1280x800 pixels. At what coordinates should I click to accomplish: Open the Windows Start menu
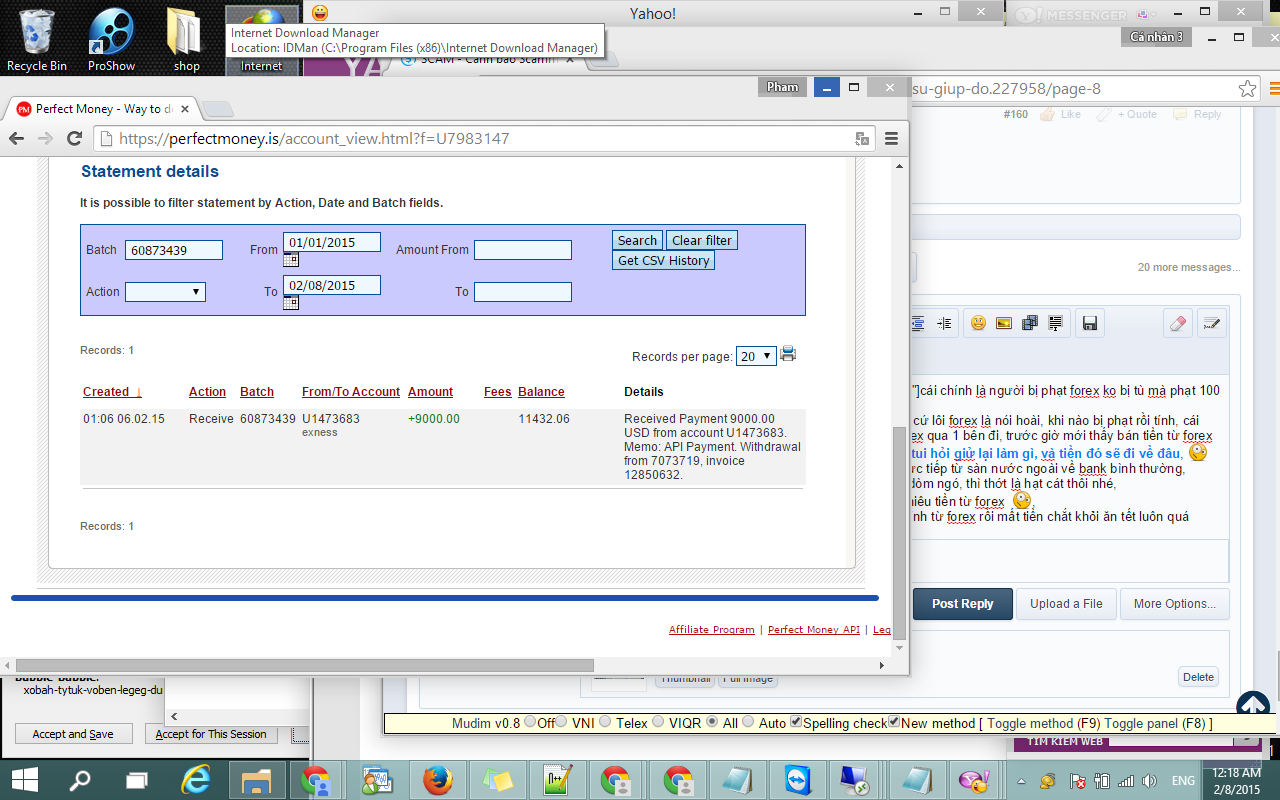24,779
